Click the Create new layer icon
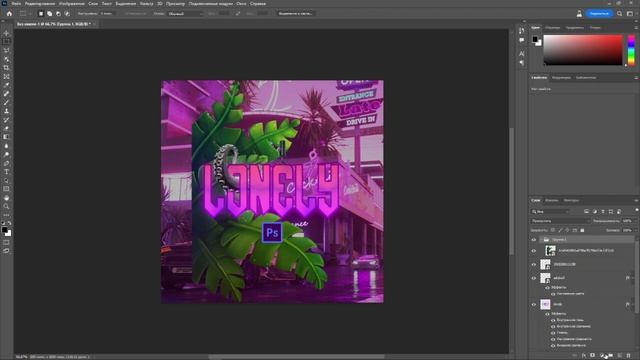Screen dimensions: 640x360 [x=620, y=356]
